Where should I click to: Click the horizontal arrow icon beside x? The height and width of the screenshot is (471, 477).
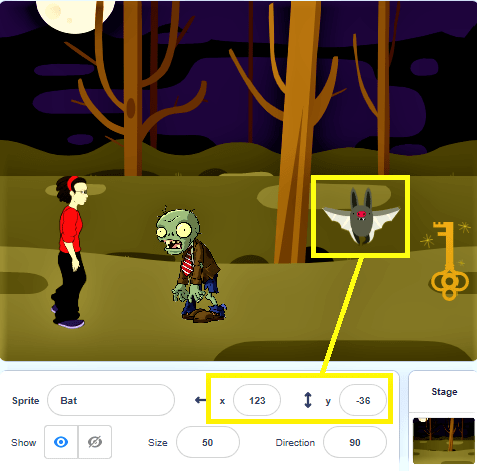200,400
